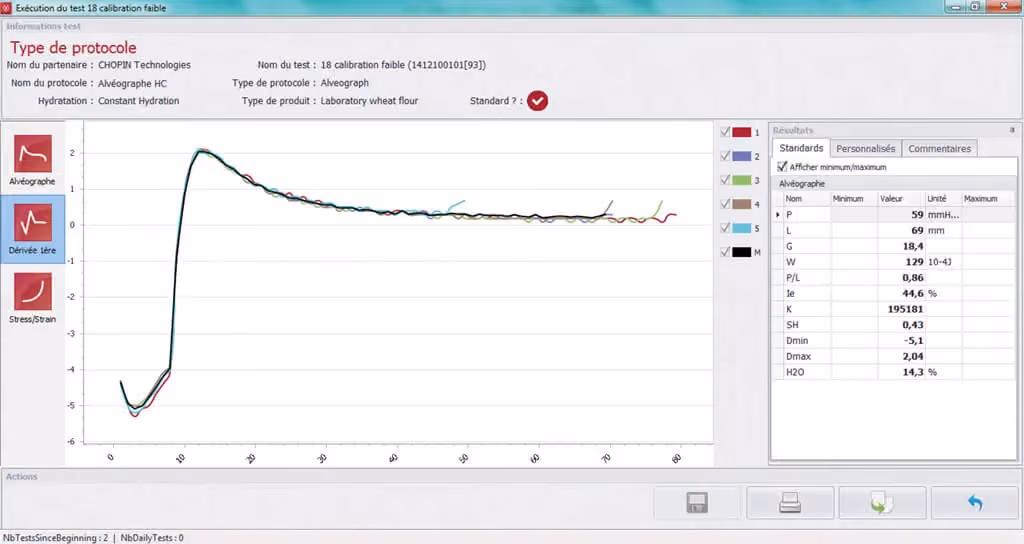
Task: Open the Standards tab
Action: 801,148
